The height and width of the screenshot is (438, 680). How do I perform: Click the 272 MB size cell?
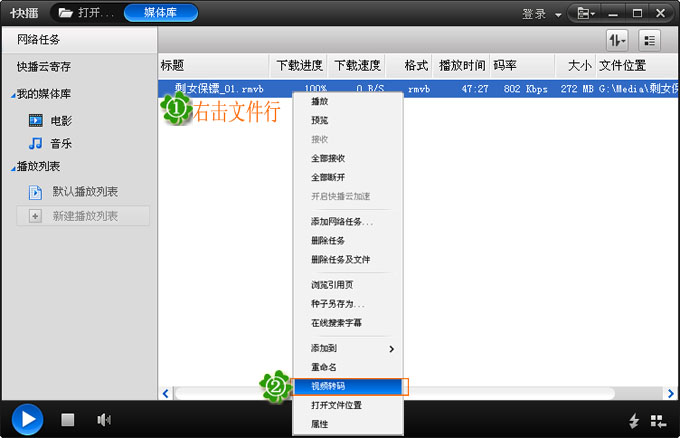pos(577,89)
